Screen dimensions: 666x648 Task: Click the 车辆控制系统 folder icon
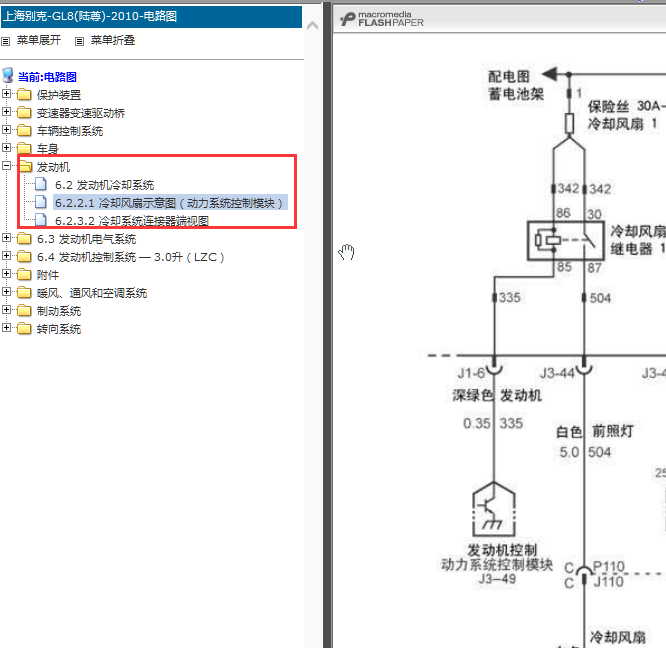24,130
